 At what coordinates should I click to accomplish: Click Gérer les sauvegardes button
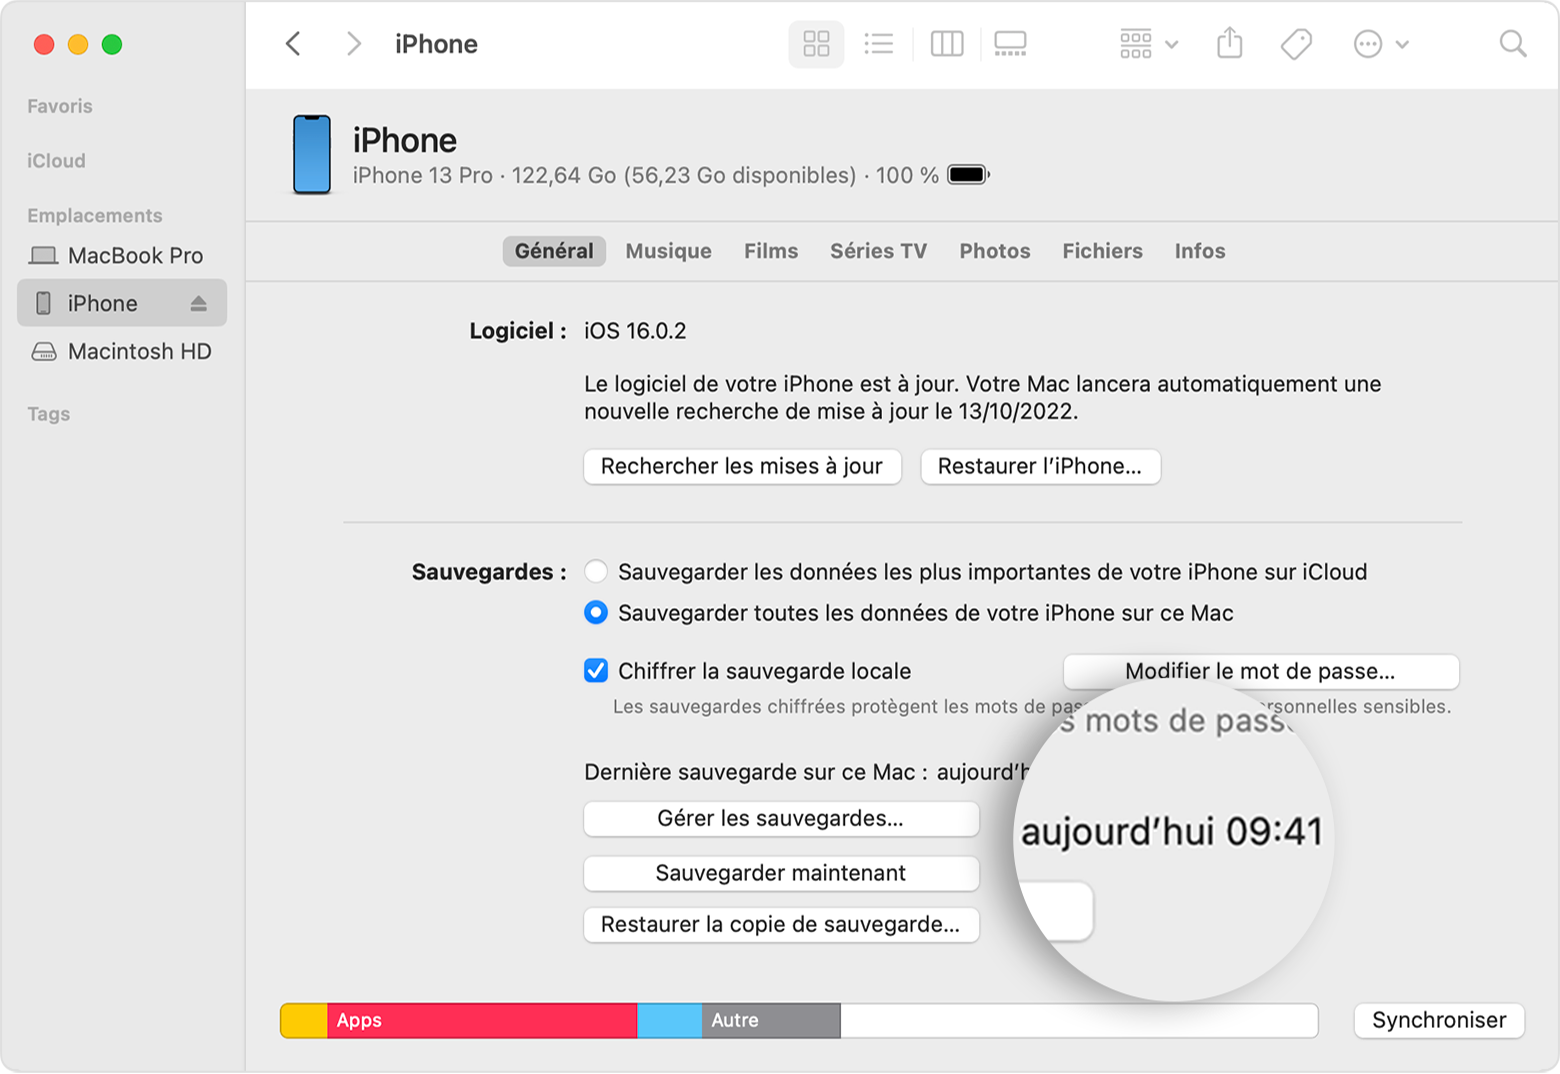(781, 818)
